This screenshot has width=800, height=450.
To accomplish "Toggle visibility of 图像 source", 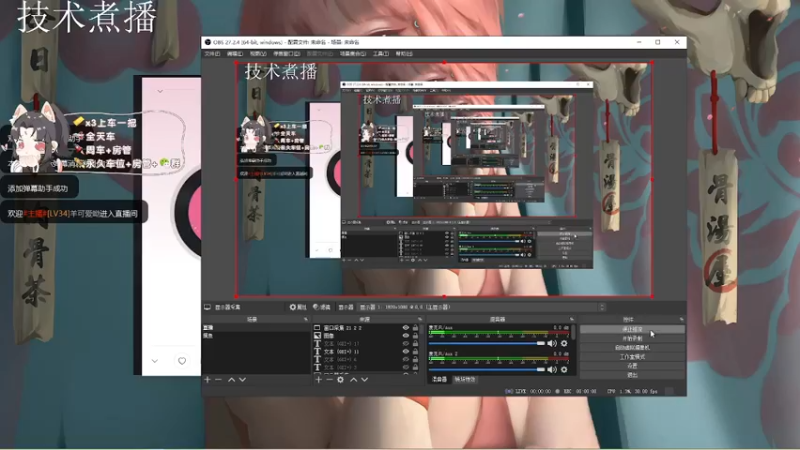I will click(x=406, y=336).
